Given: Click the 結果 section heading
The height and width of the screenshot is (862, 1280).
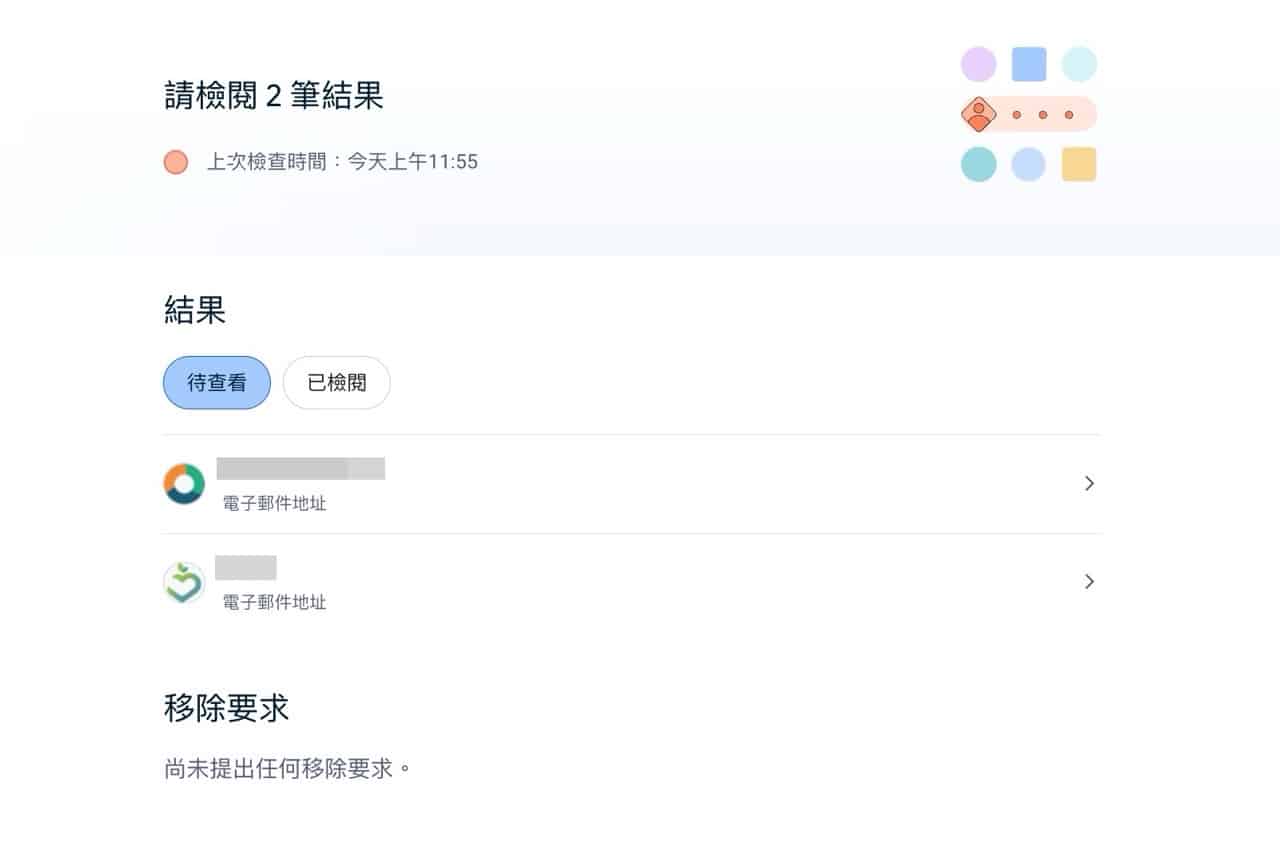Looking at the screenshot, I should coord(196,310).
